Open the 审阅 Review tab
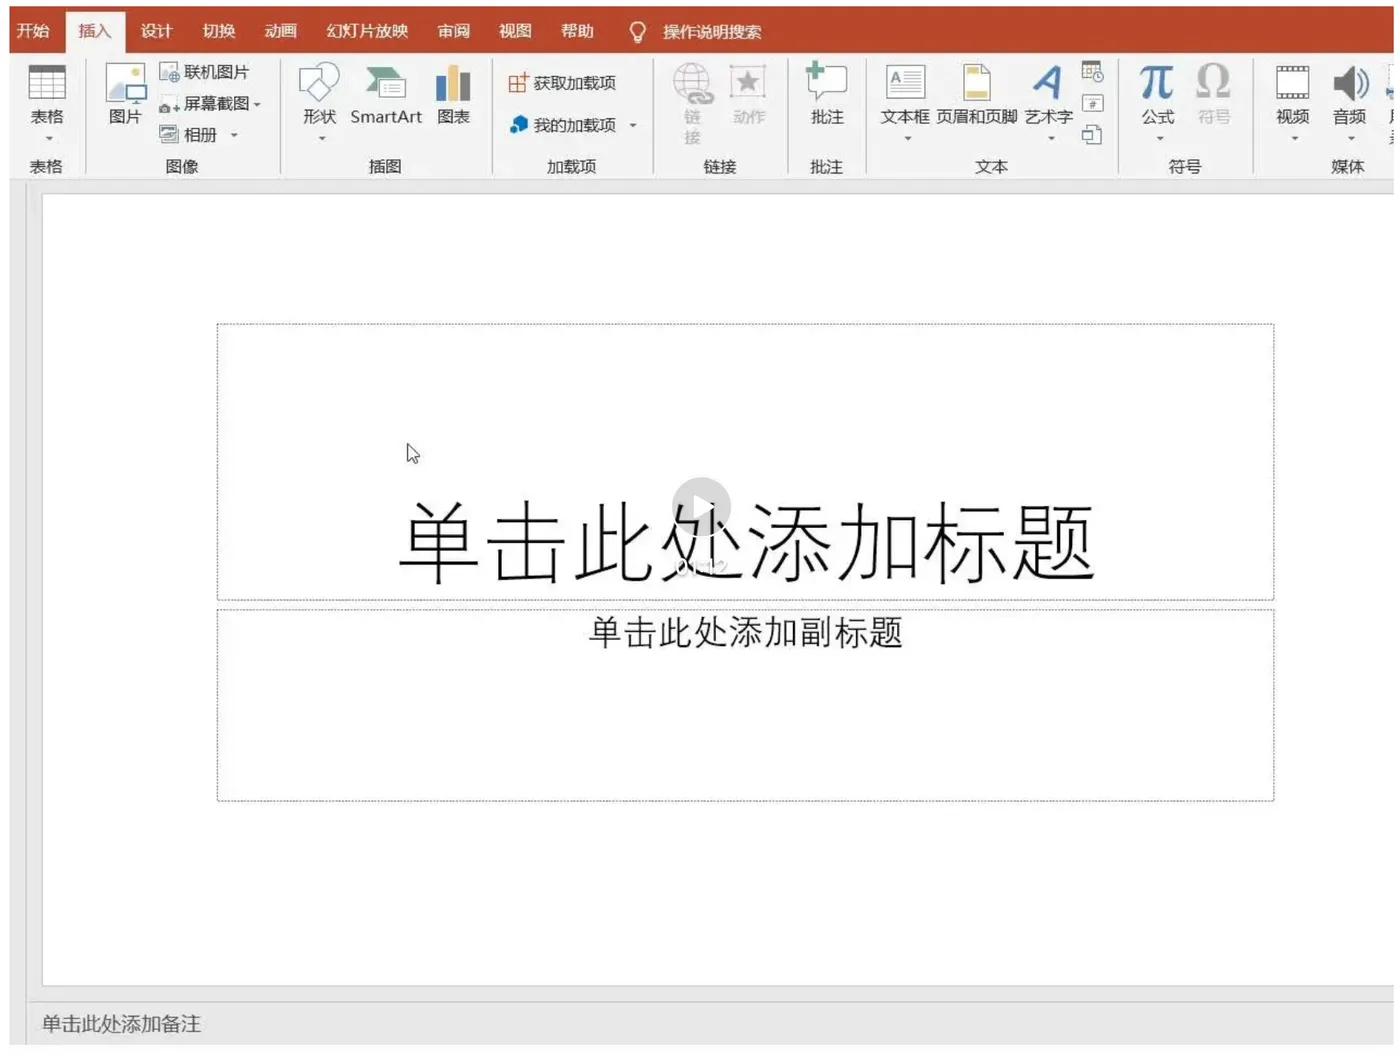 point(454,31)
